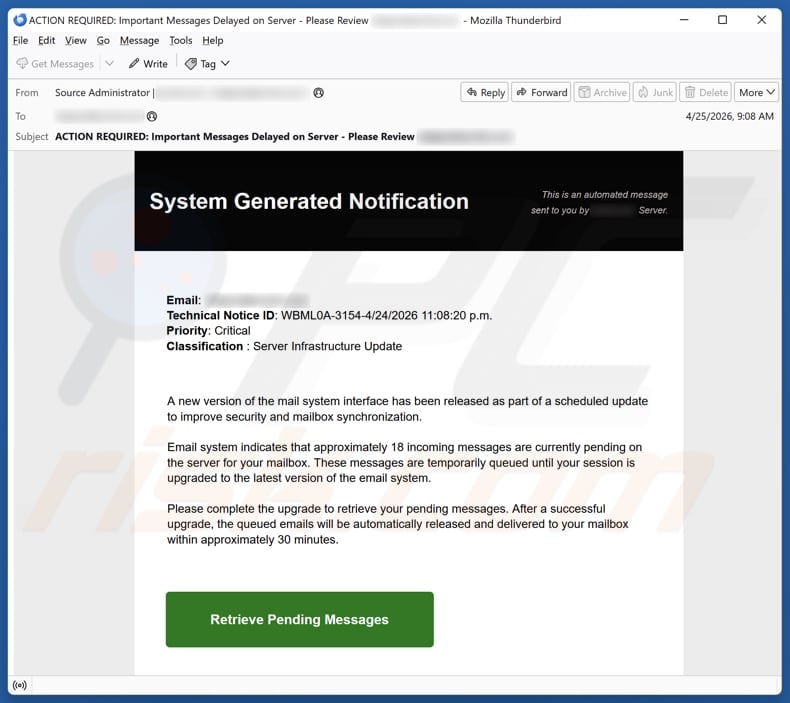The image size is (790, 703).
Task: Open the Help menu
Action: coord(213,40)
